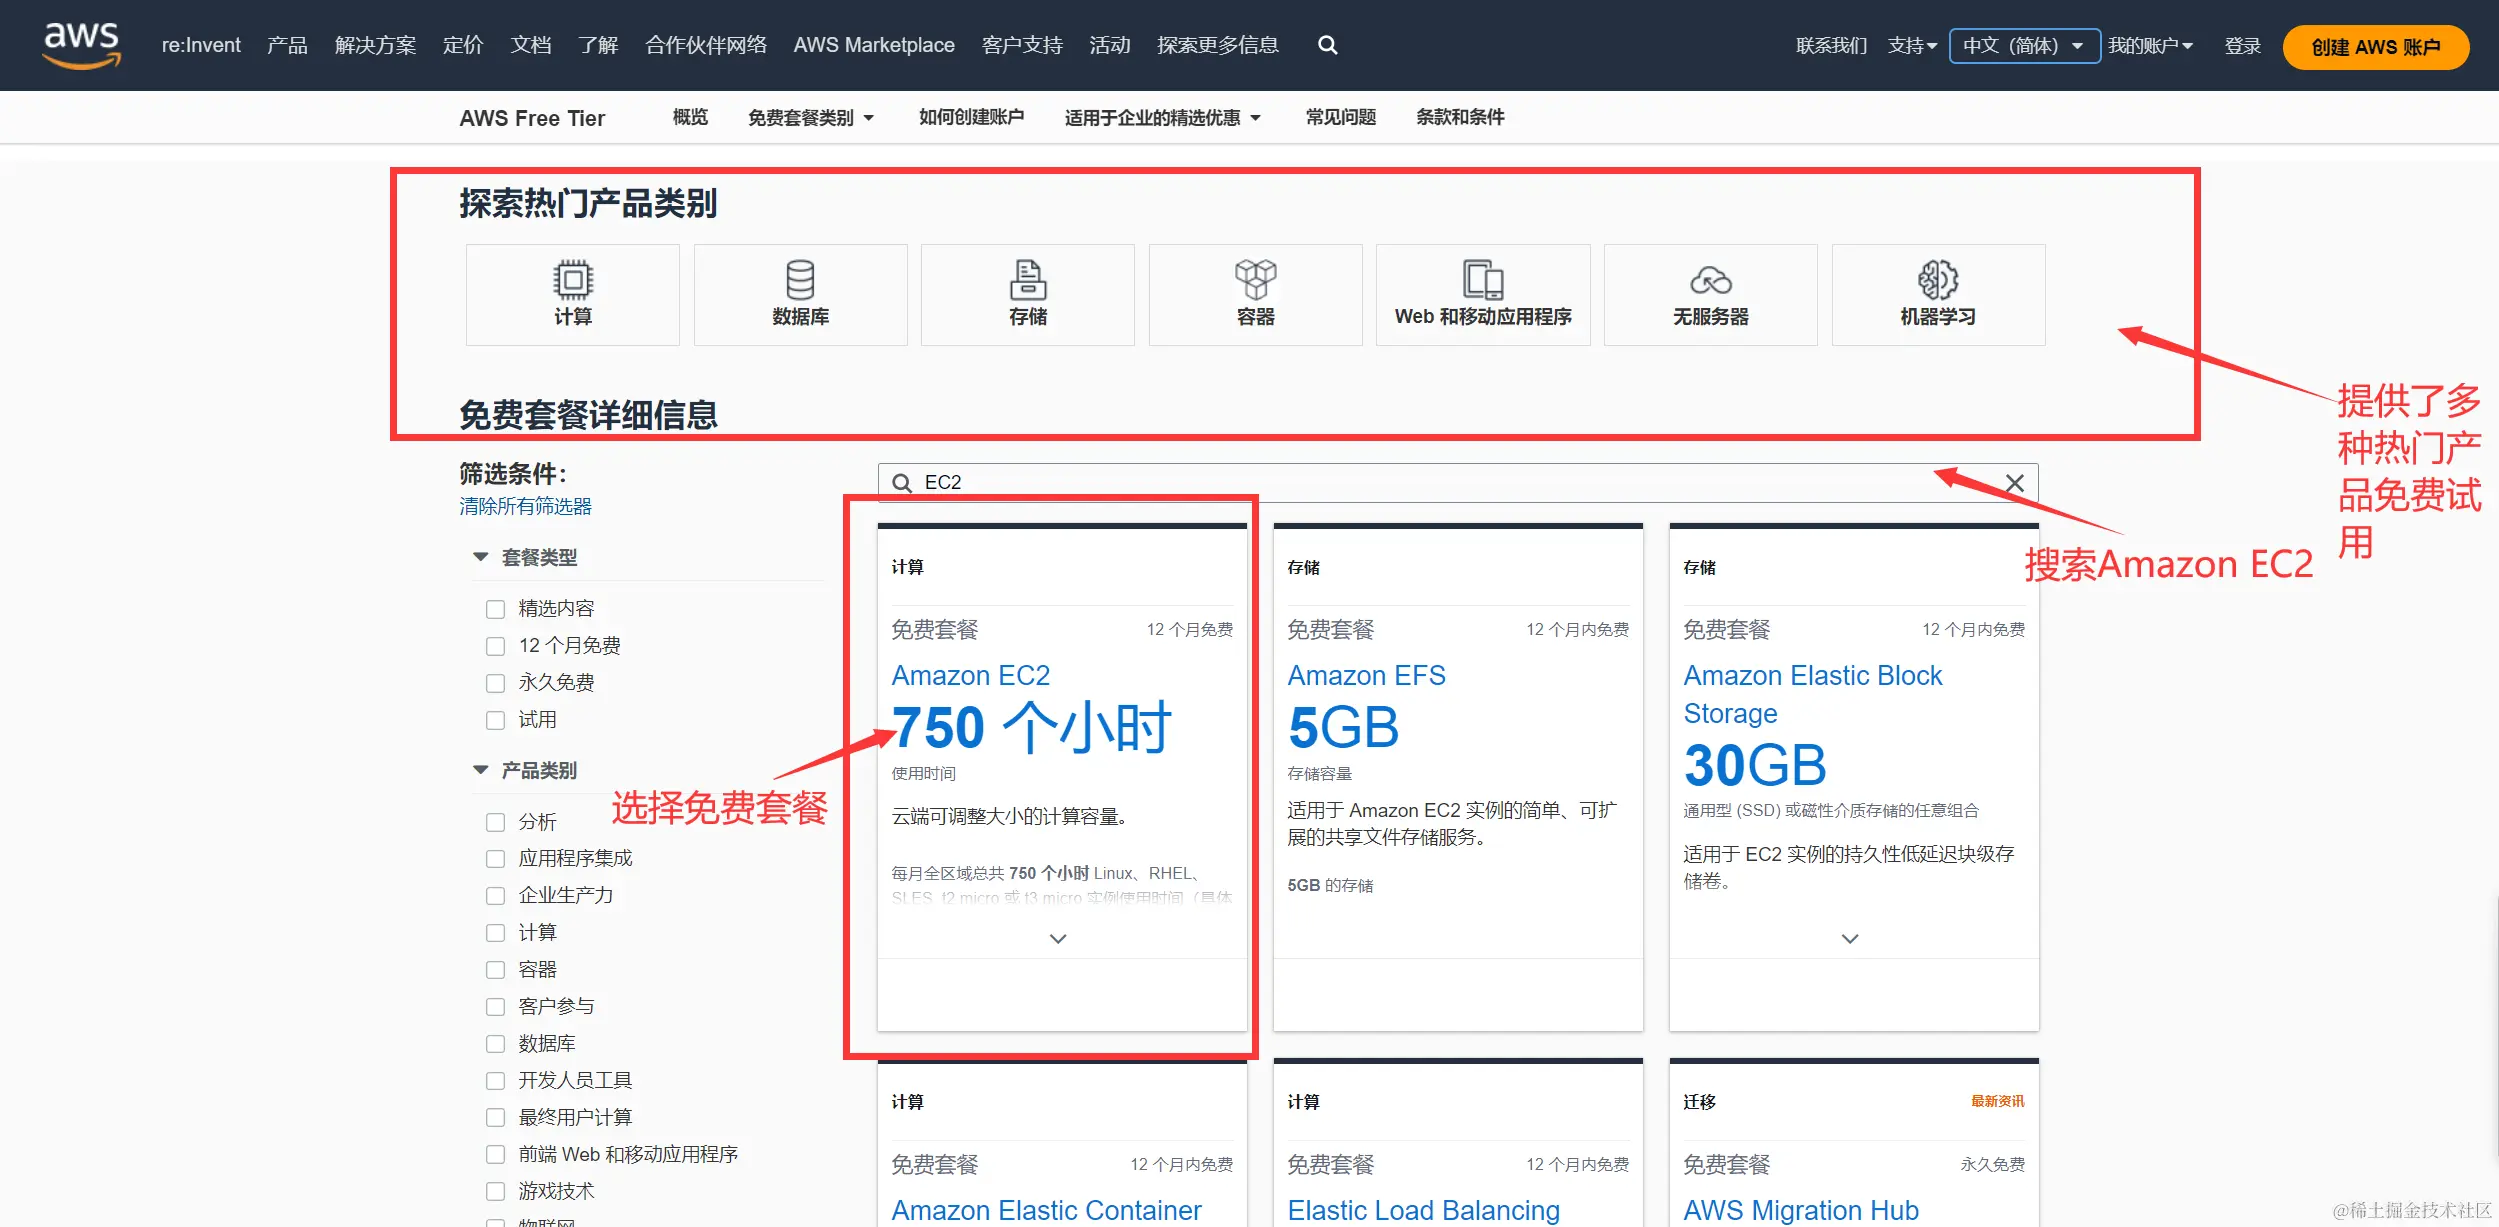This screenshot has width=2499, height=1227.
Task: Check the 客户参与 product category
Action: click(x=495, y=1007)
